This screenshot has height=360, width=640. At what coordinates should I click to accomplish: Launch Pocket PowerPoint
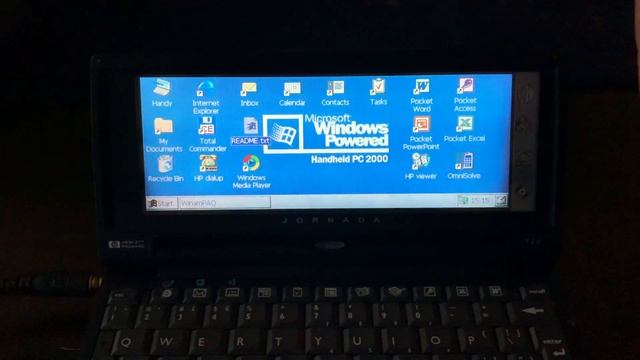coord(421,133)
